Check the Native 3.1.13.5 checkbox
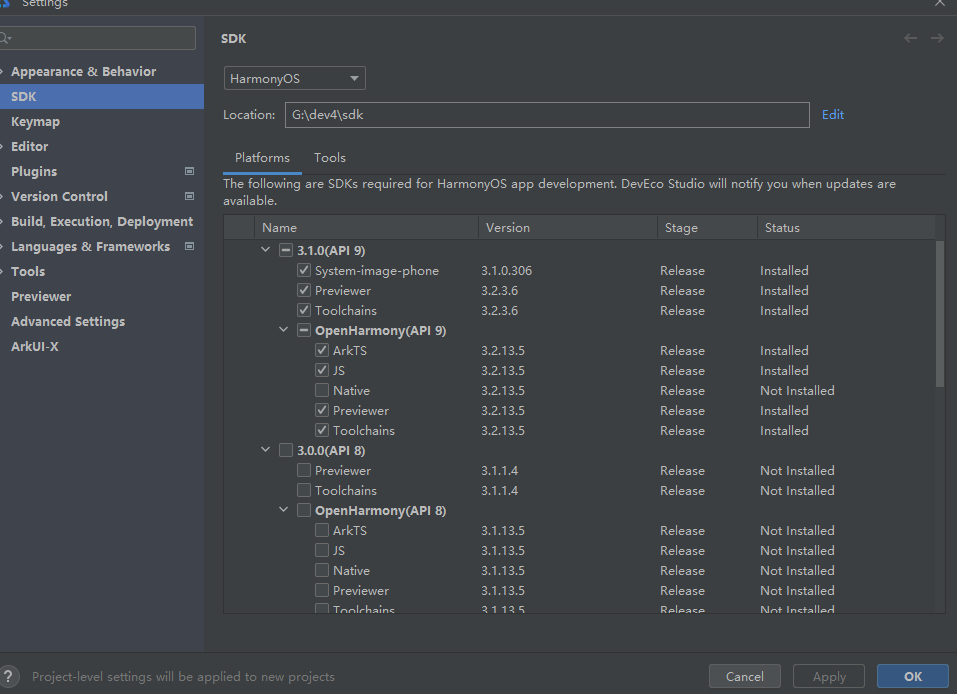Viewport: 957px width, 694px height. pos(322,570)
